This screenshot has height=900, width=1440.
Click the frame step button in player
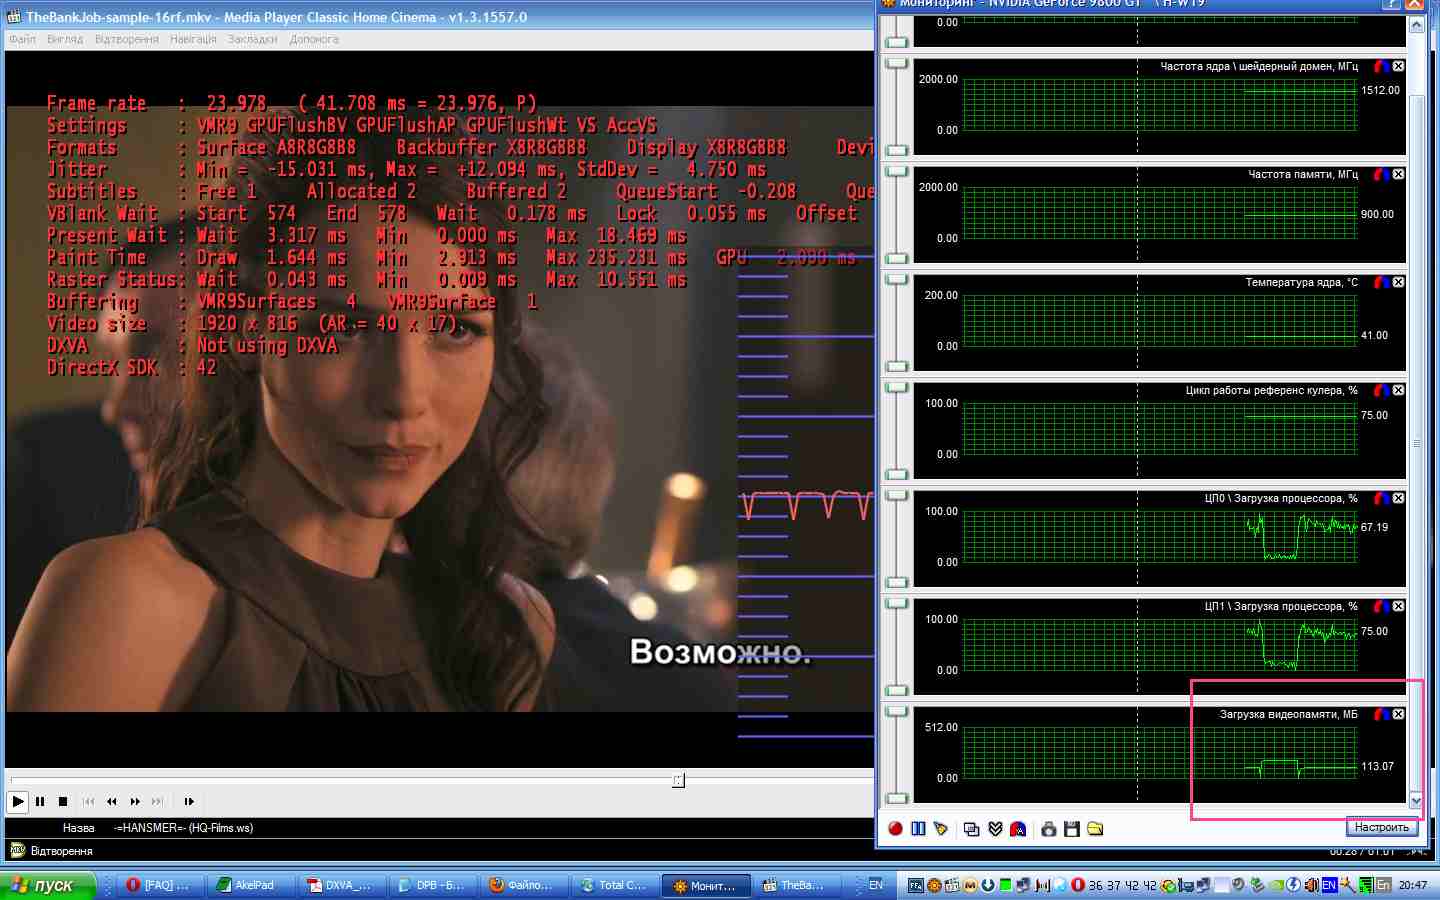coord(189,801)
